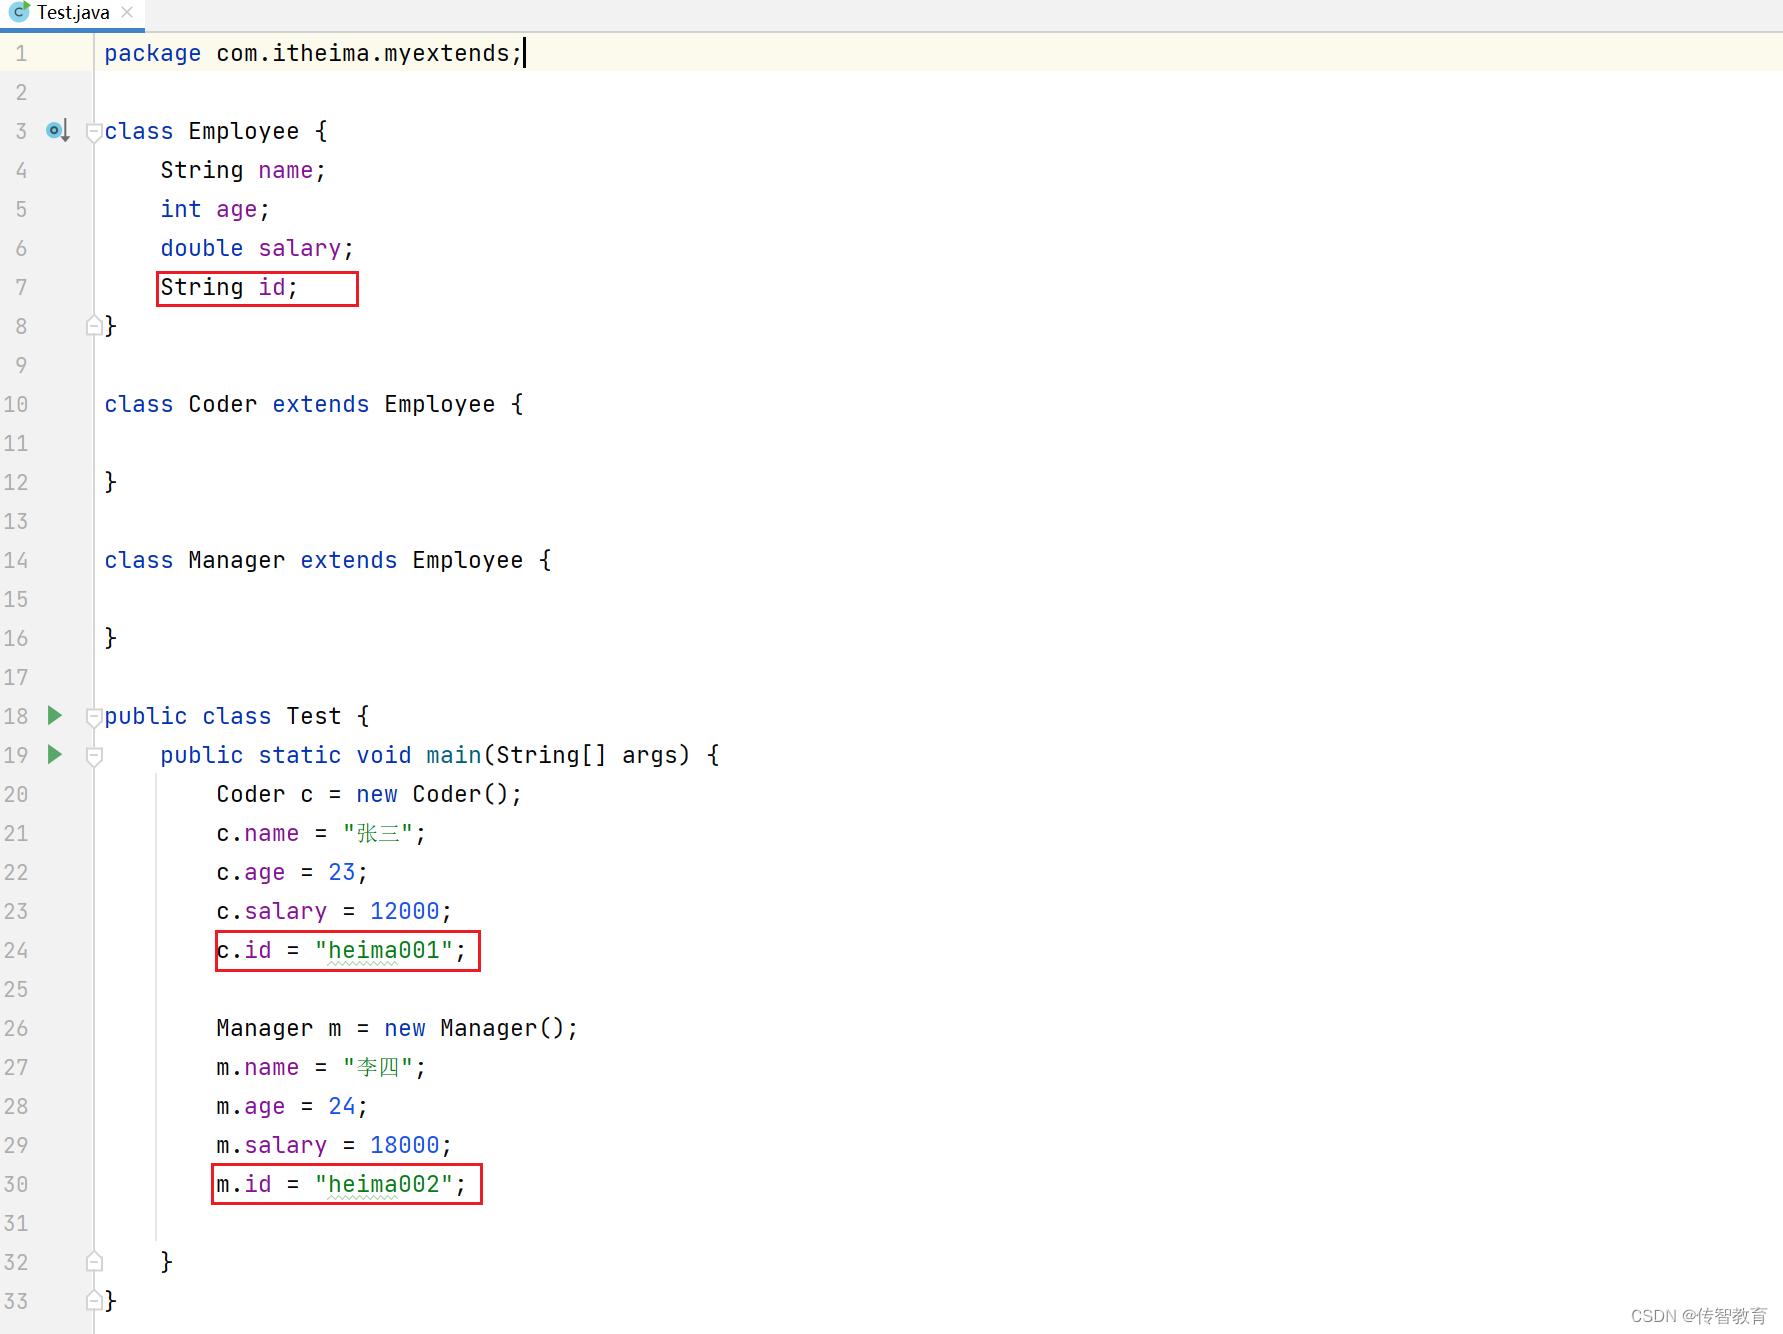Image resolution: width=1783 pixels, height=1334 pixels.
Task: Click 'id' in String id declaration
Action: pos(272,287)
